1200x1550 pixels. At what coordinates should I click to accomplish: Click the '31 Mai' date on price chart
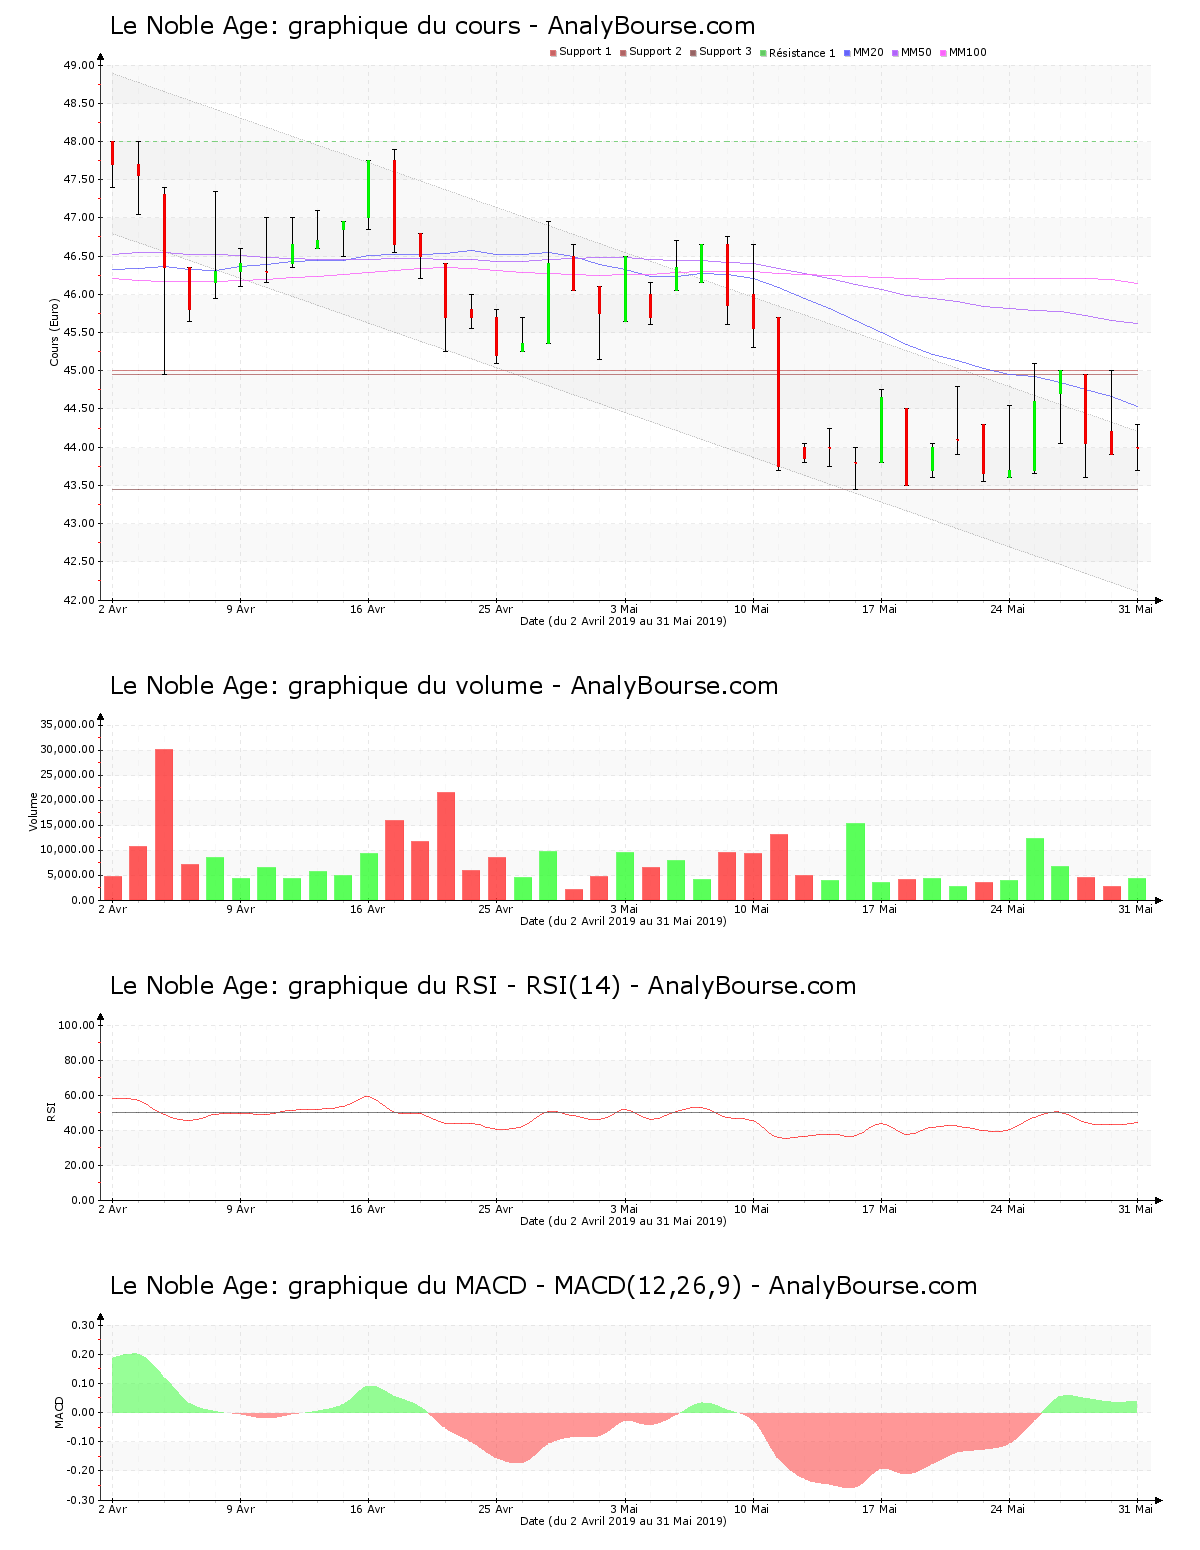tap(1136, 609)
